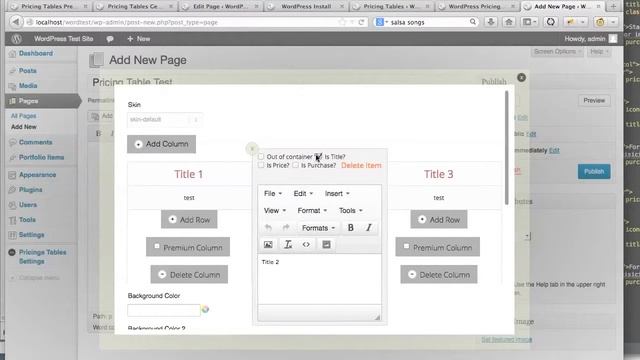Open the browser downloads arrow icon
Screen dimensions: 640x360
(491, 22)
